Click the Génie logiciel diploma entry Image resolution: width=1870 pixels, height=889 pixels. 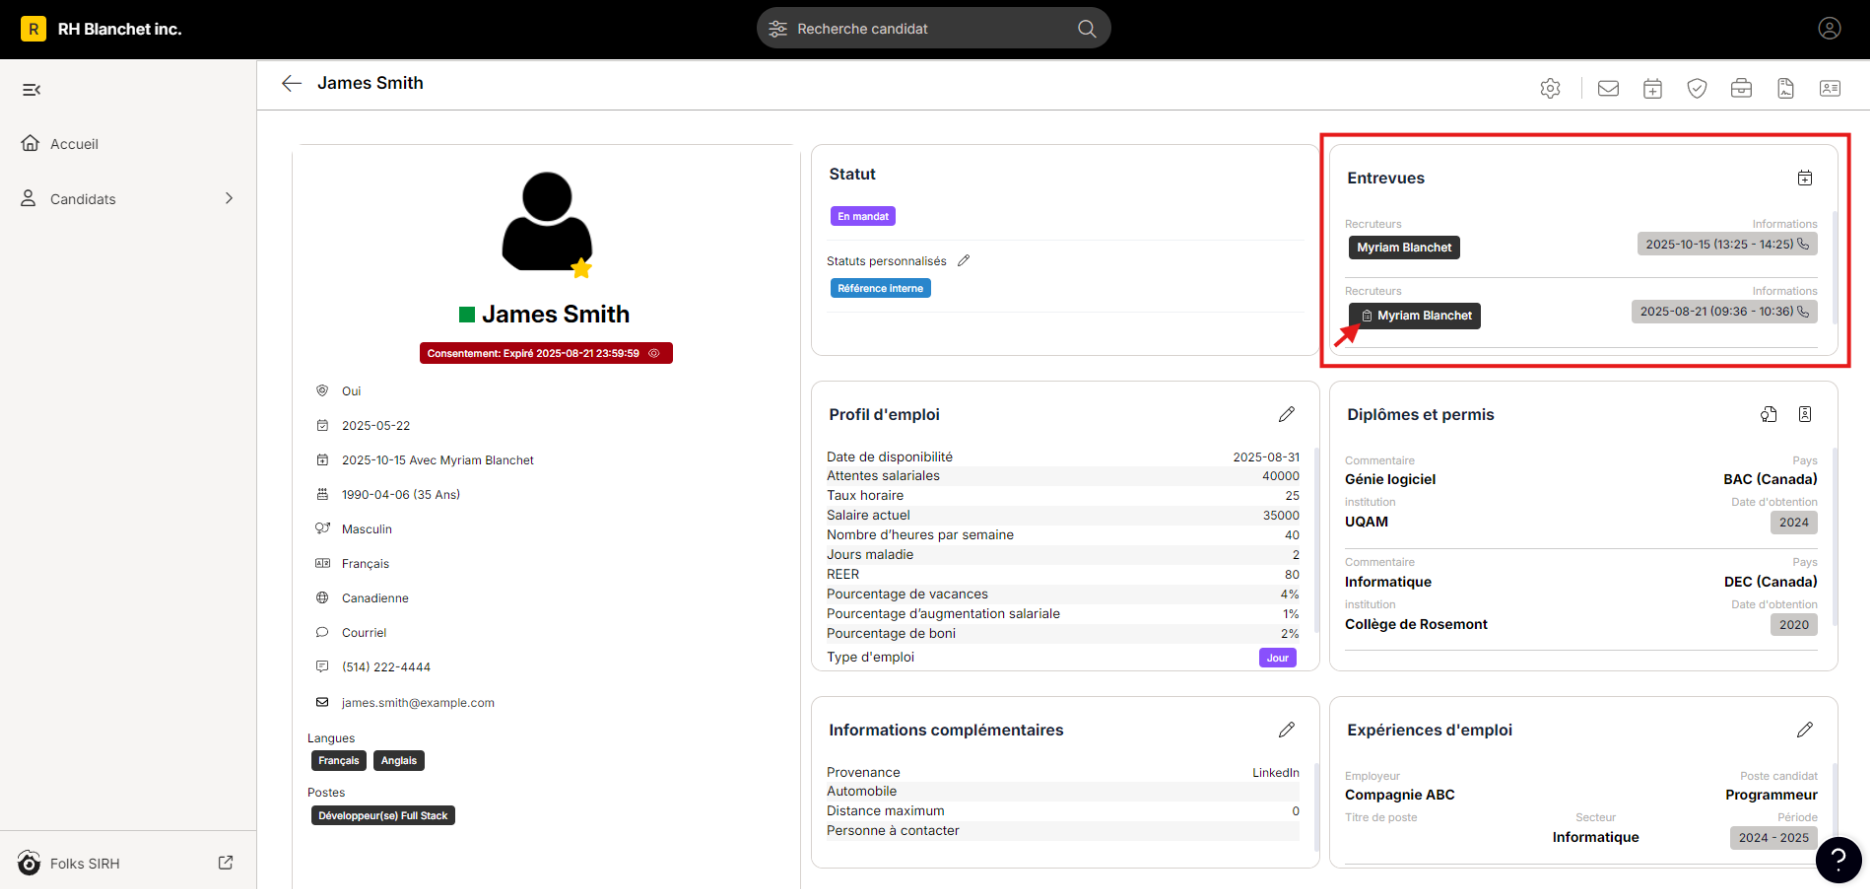[x=1390, y=479]
